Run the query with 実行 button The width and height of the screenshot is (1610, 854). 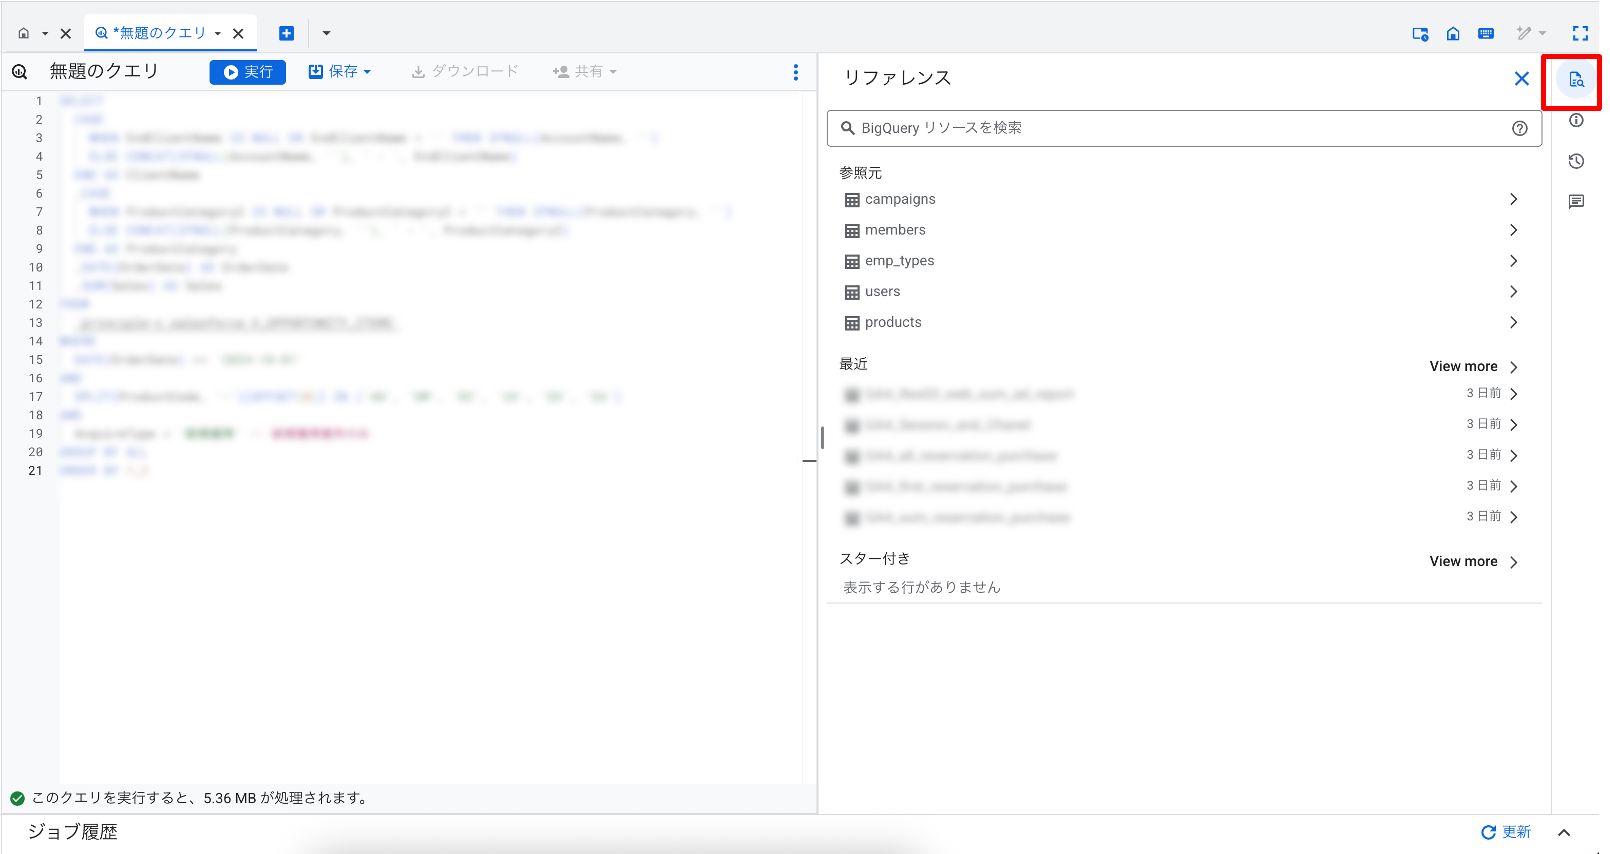coord(247,72)
